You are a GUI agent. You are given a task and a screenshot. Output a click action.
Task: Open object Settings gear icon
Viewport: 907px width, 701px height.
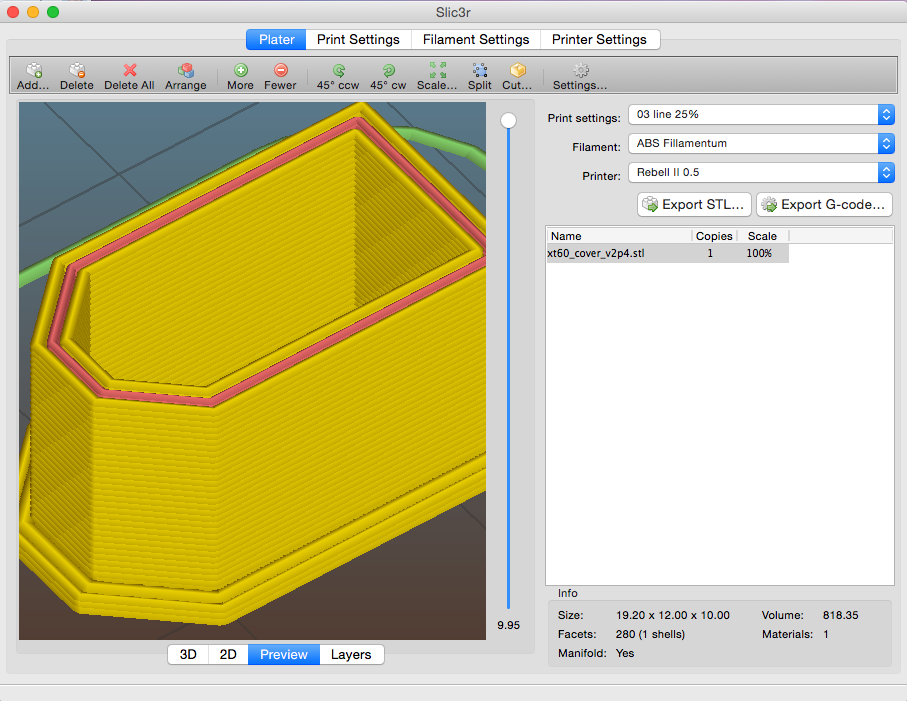pyautogui.click(x=580, y=71)
